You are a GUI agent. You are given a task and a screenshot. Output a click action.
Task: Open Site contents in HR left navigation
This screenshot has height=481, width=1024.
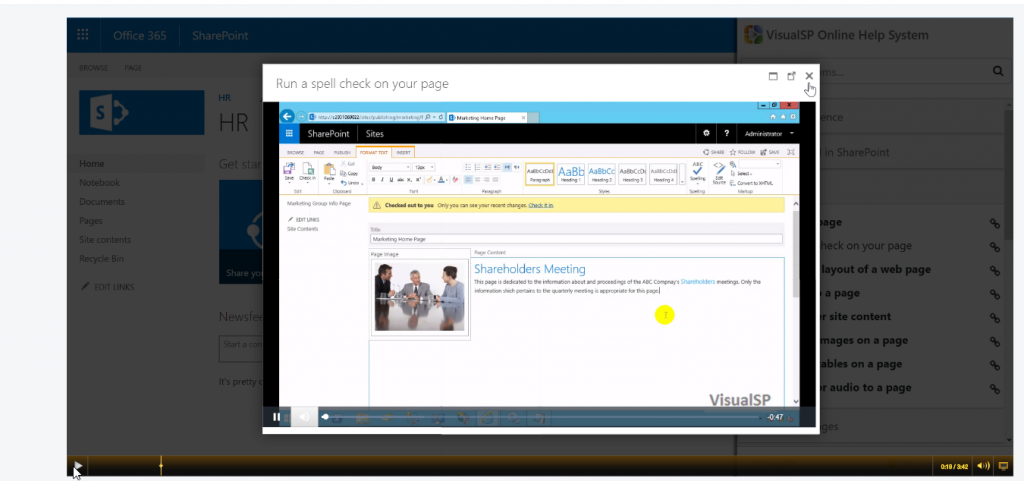(105, 240)
